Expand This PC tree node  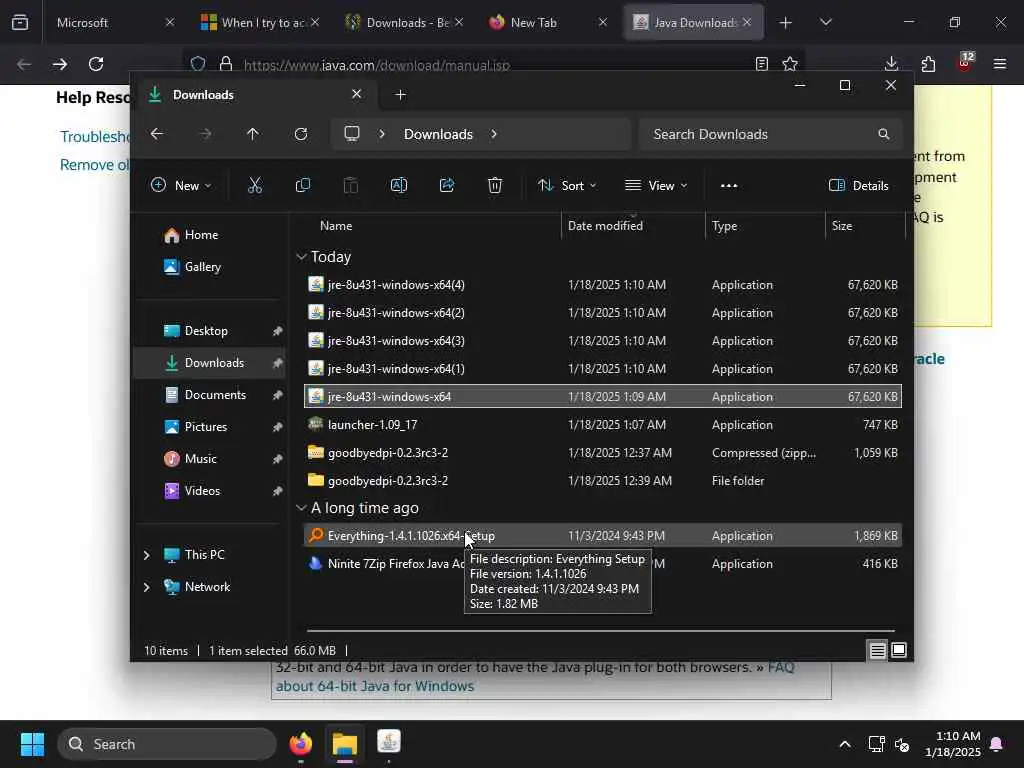147,554
